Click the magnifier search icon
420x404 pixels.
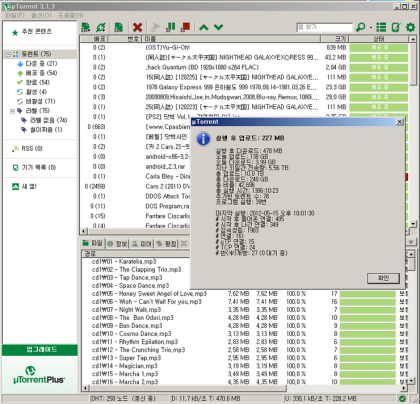coord(361,27)
